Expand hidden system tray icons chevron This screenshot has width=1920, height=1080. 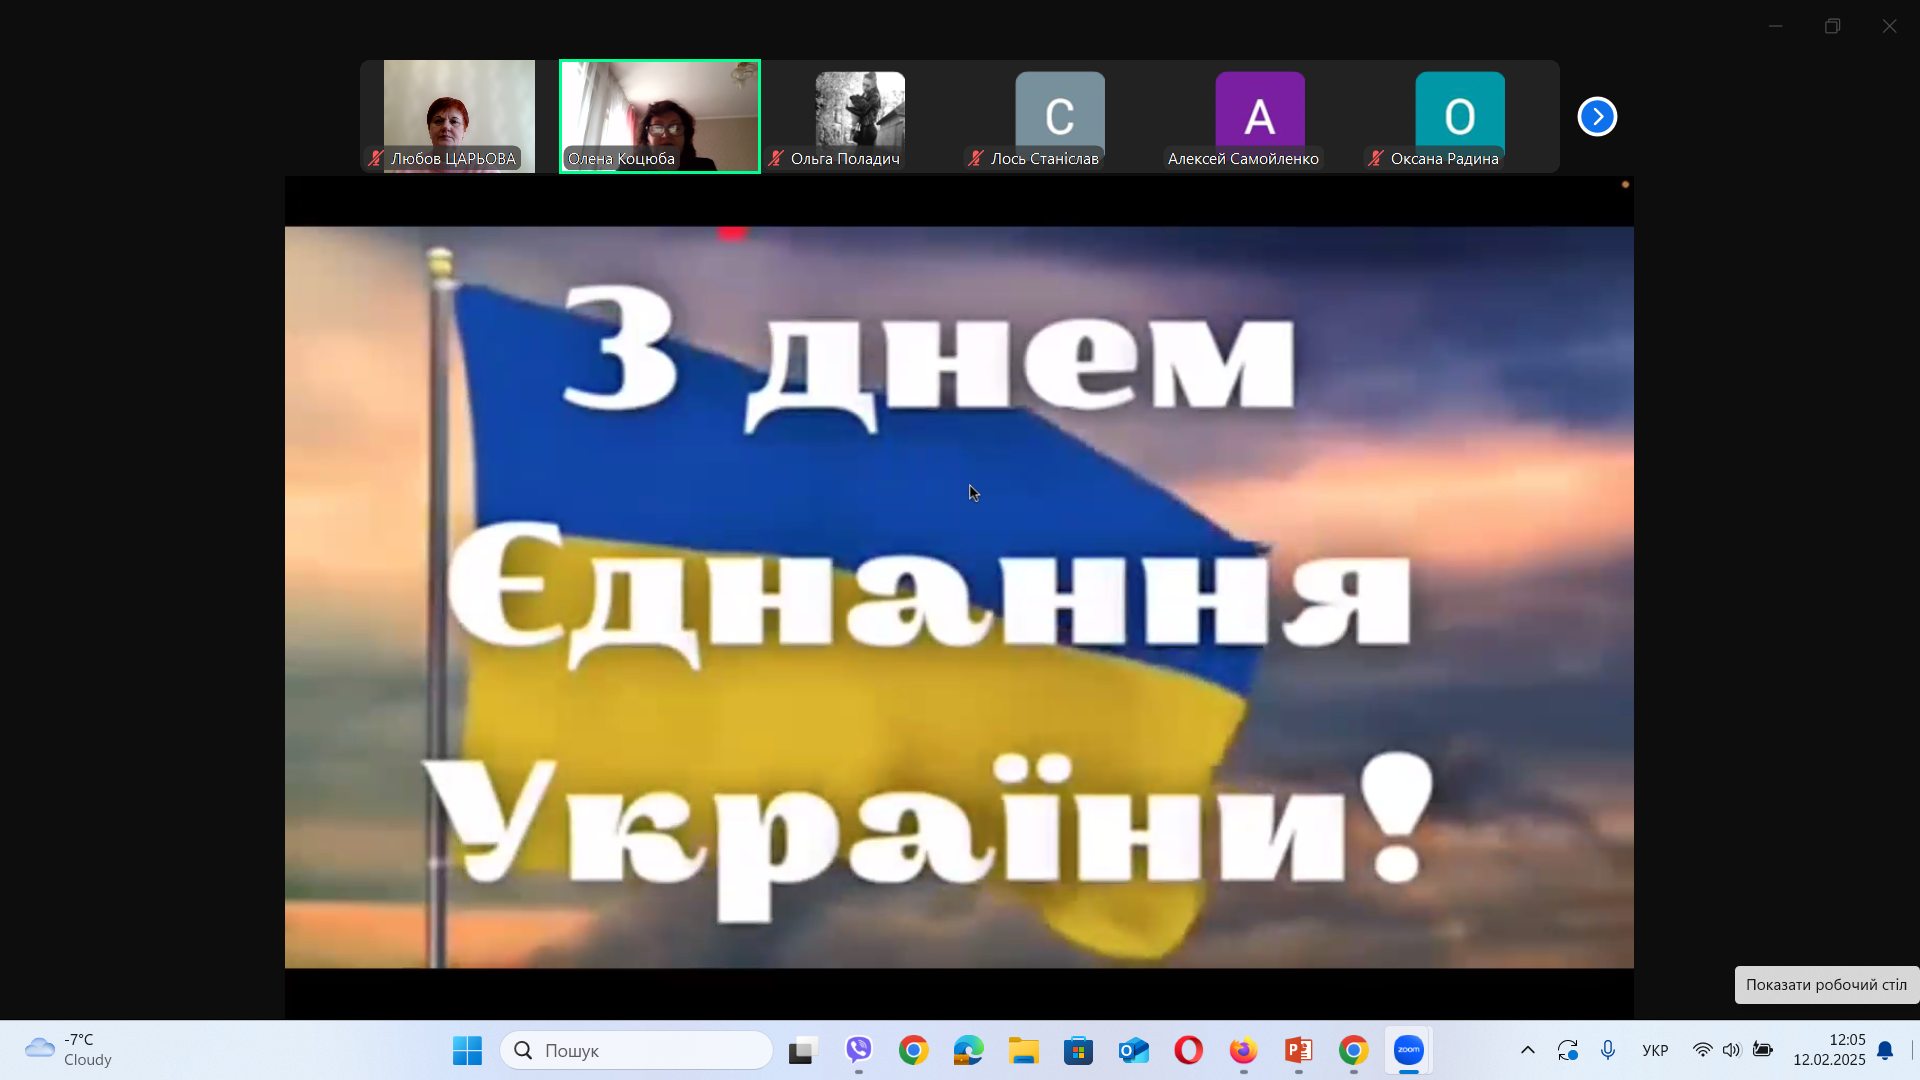pyautogui.click(x=1527, y=1050)
